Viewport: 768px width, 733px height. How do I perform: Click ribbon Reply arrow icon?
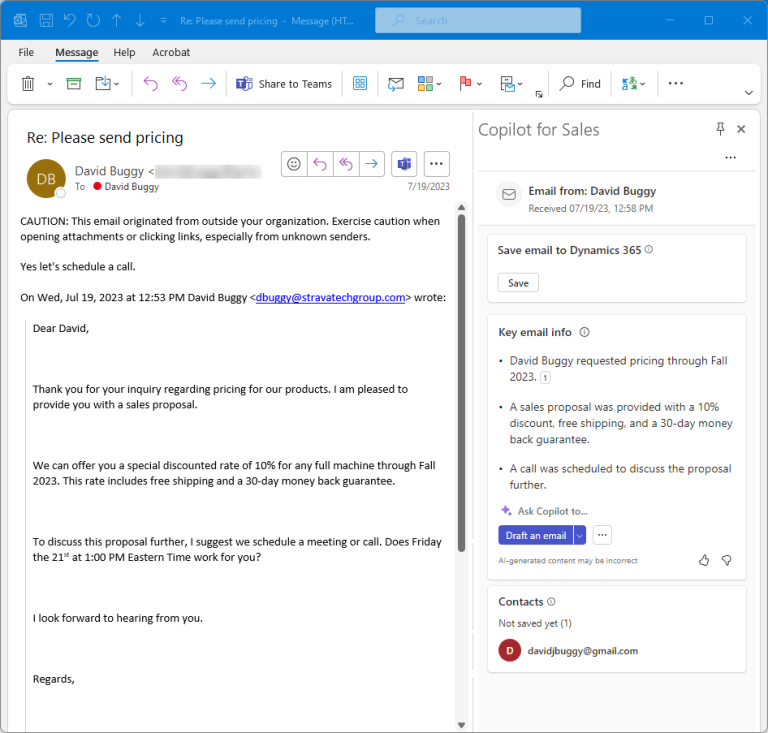point(150,84)
